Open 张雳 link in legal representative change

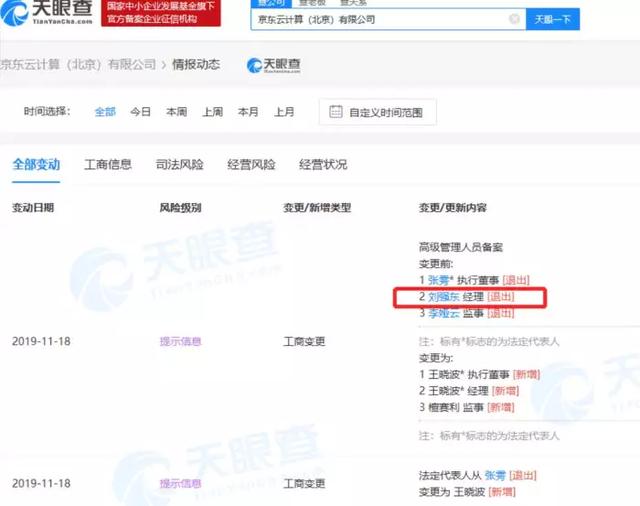pyautogui.click(x=495, y=475)
